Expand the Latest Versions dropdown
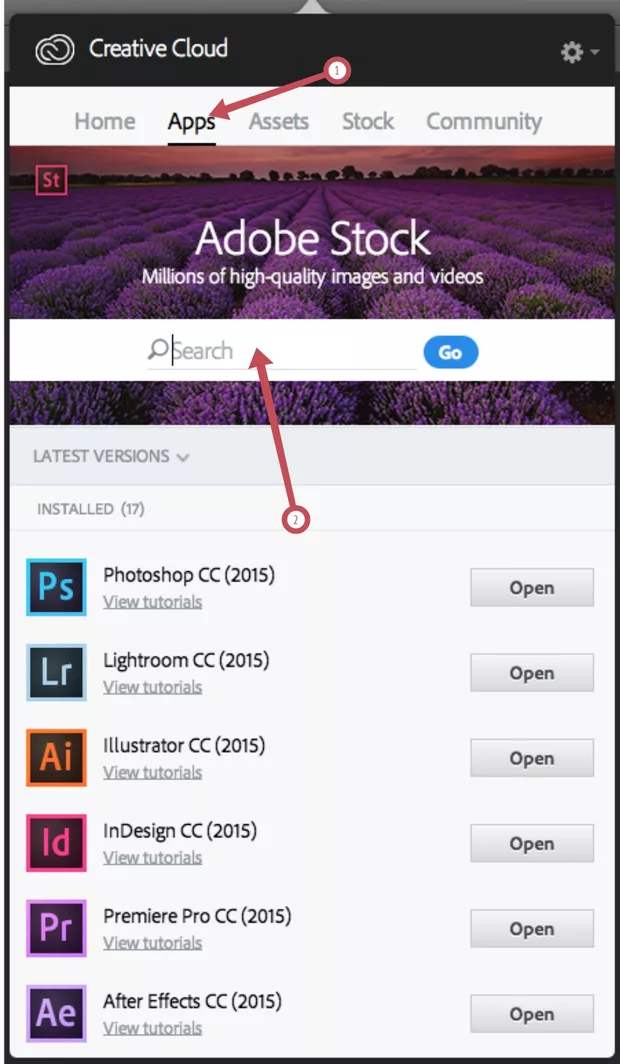The height and width of the screenshot is (1064, 620). pos(110,456)
